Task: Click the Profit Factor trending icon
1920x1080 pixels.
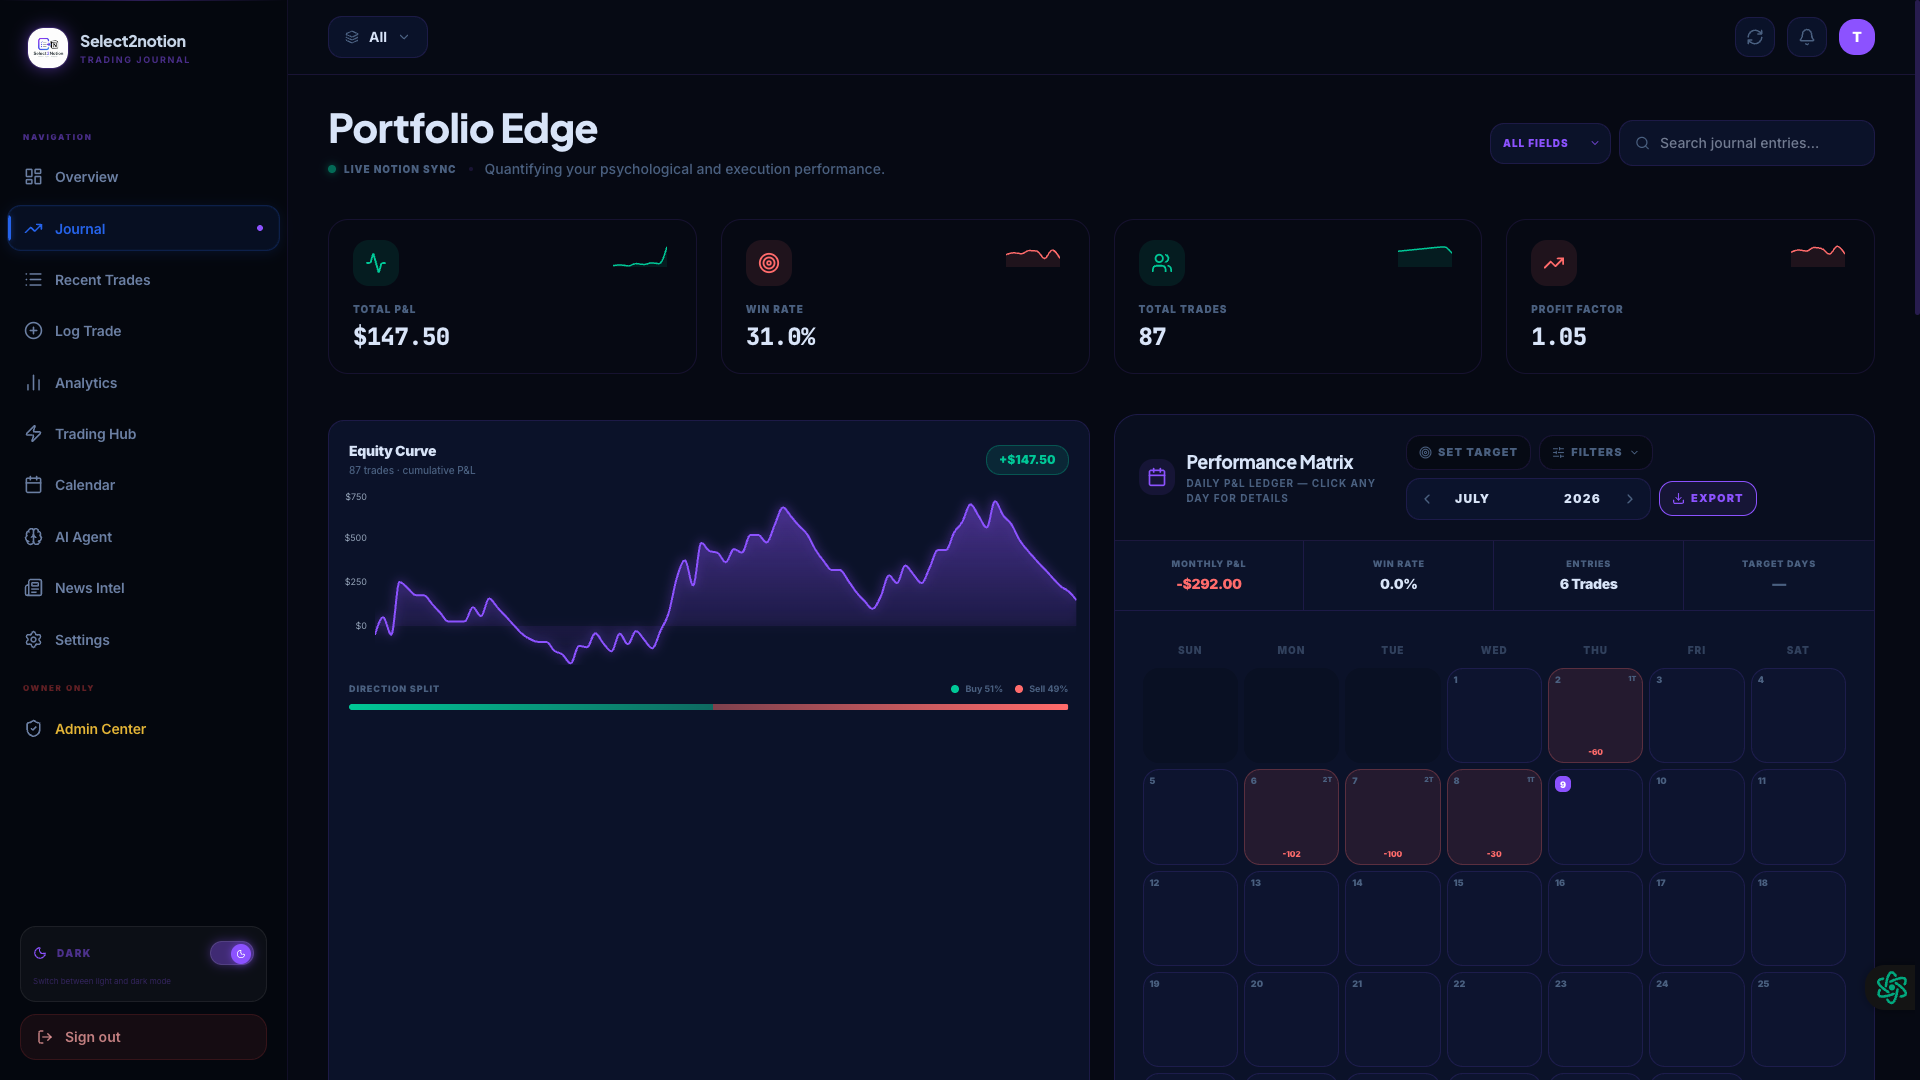Action: [x=1554, y=263]
